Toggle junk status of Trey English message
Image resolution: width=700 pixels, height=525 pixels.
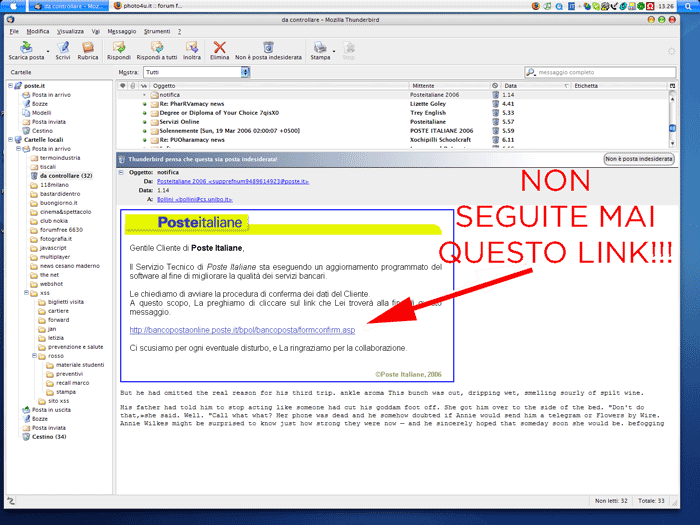coord(495,112)
